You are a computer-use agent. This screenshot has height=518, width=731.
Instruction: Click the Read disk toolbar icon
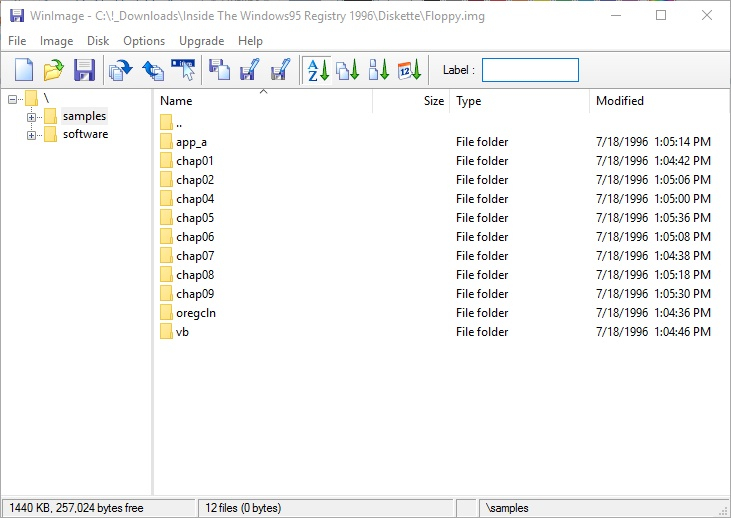tap(121, 70)
